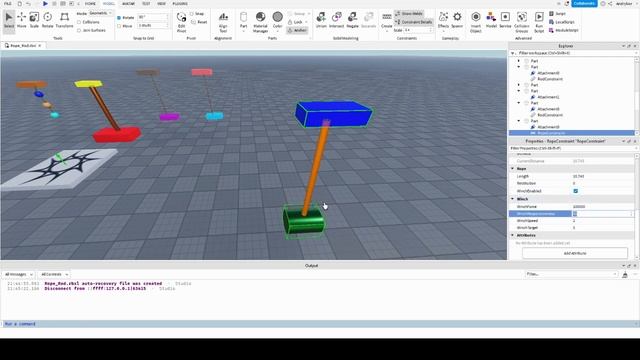Open the FILE menu
The width and height of the screenshot is (640, 360).
(x=8, y=4)
